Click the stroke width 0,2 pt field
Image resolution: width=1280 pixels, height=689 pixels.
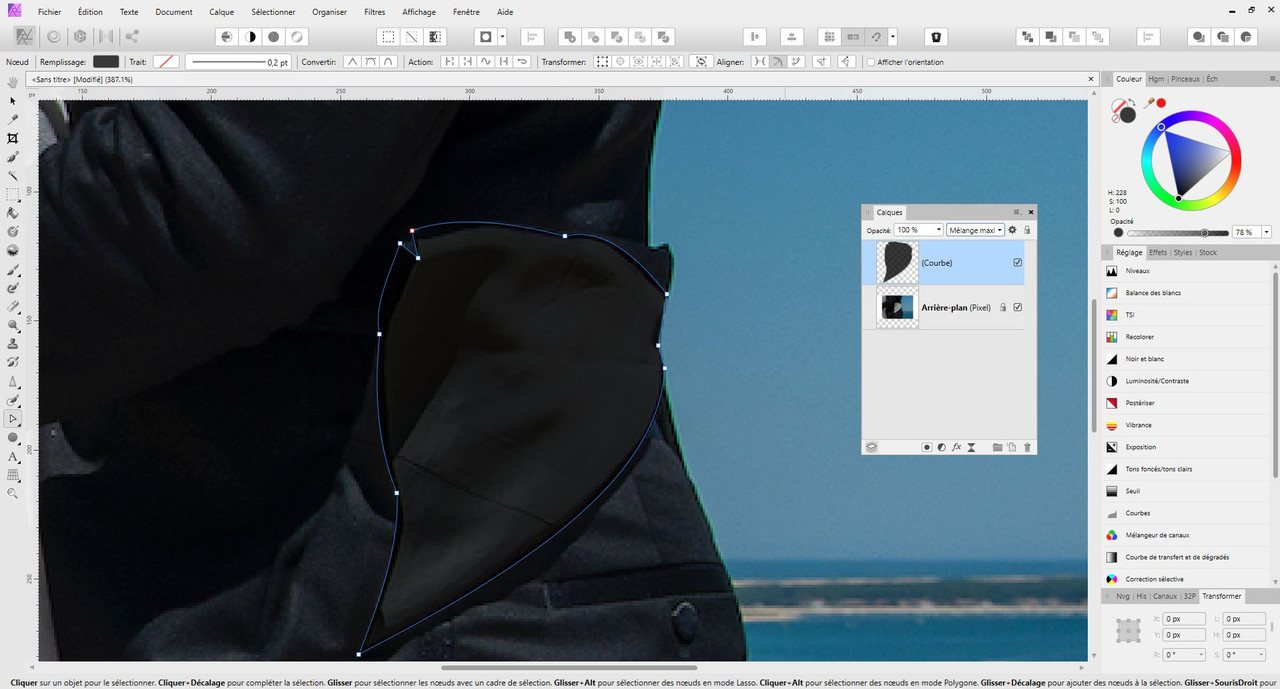click(238, 62)
